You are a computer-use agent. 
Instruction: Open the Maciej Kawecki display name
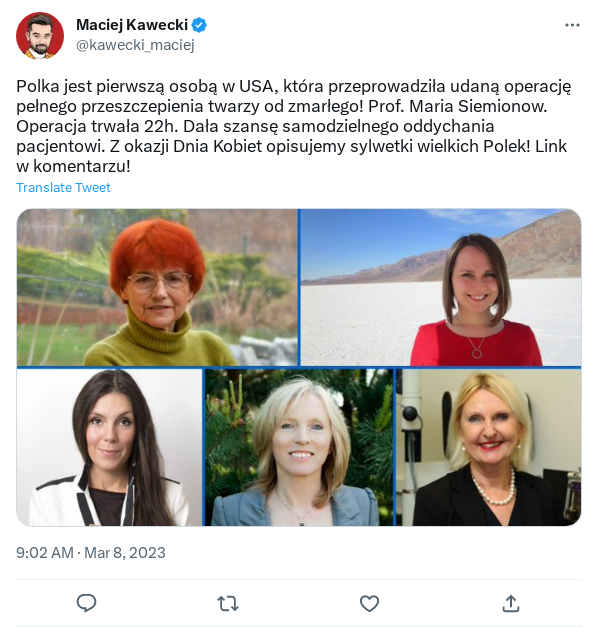click(x=132, y=25)
